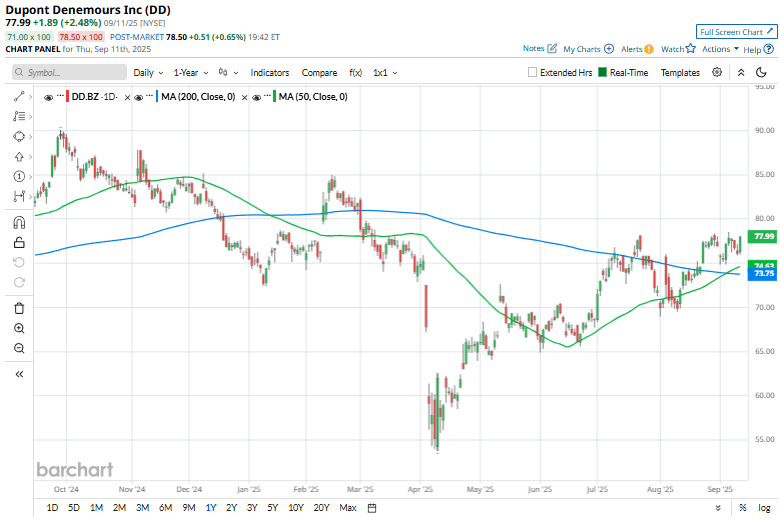Click the lock drawings icon

coord(19,242)
